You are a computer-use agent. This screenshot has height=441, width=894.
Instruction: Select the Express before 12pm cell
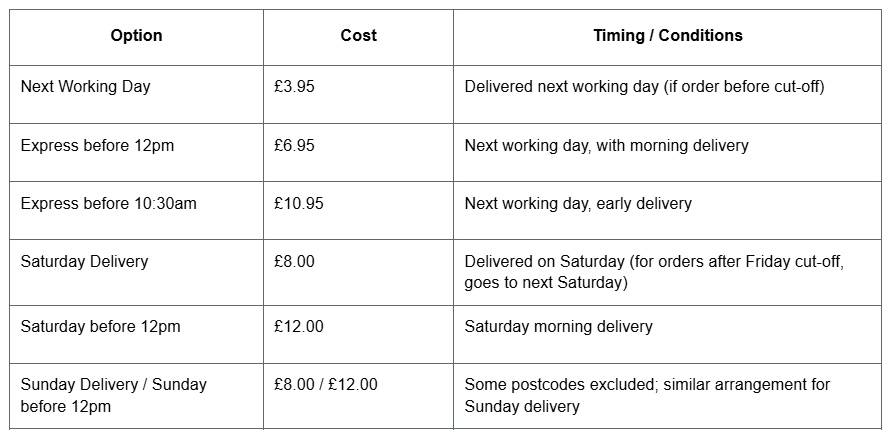[x=97, y=146]
